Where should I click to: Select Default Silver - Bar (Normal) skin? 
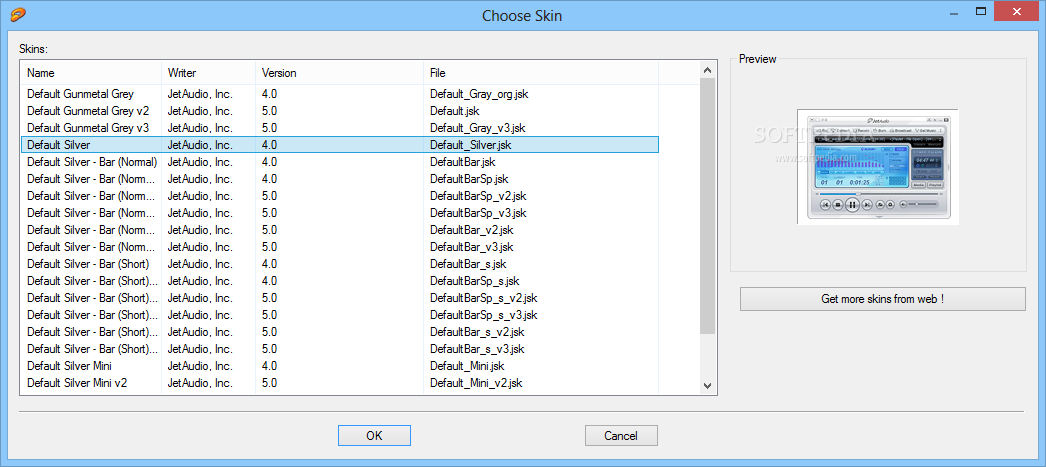point(92,161)
